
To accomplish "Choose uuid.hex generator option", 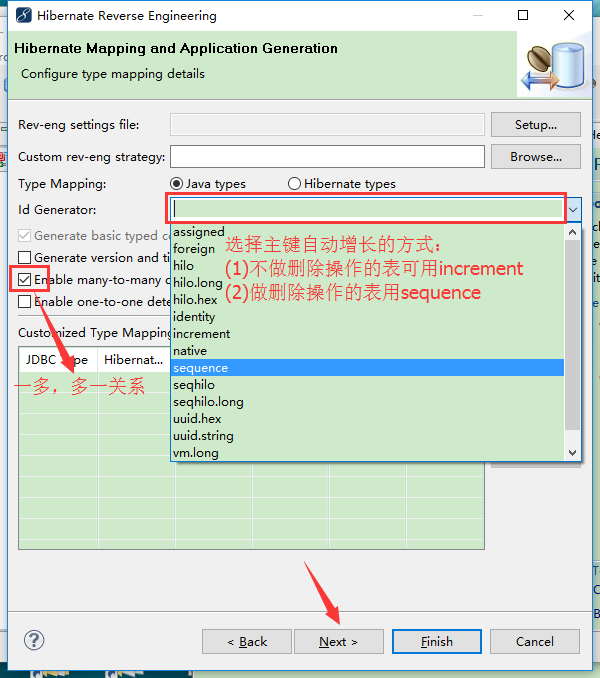I will pos(367,419).
